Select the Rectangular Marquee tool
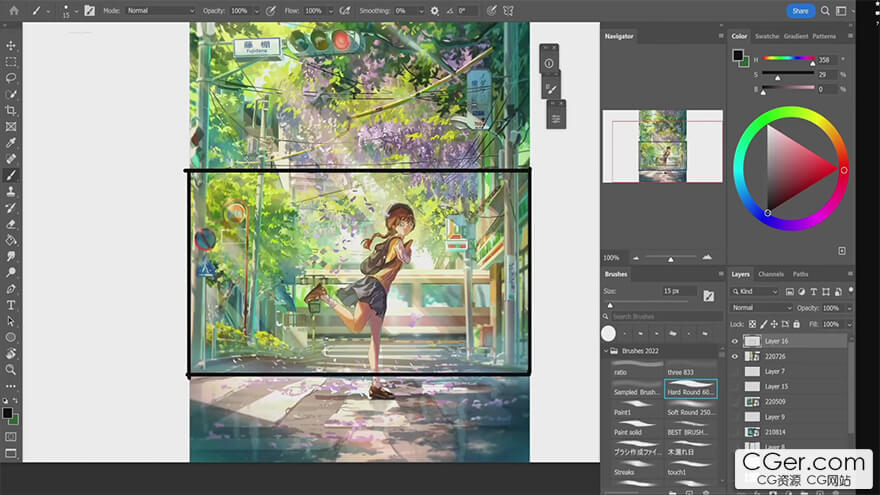Image resolution: width=880 pixels, height=495 pixels. tap(11, 62)
